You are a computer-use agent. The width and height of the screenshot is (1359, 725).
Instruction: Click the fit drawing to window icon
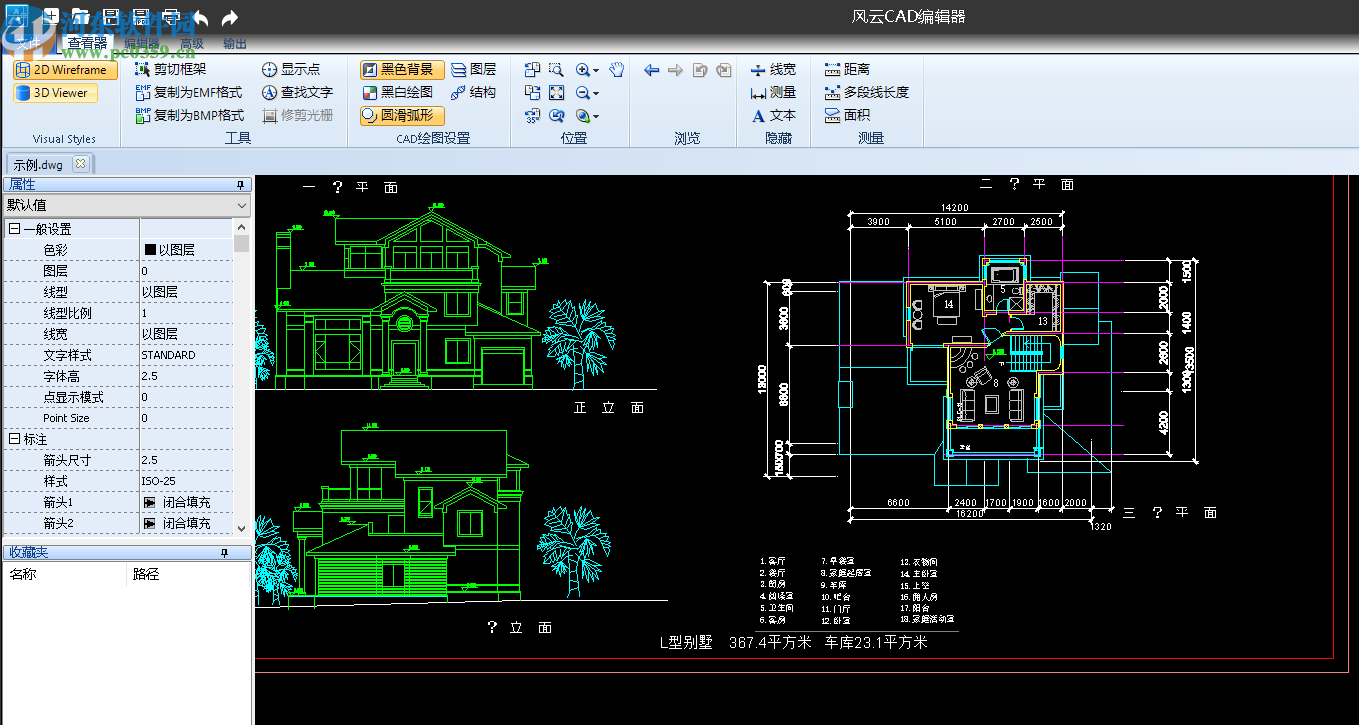[556, 92]
